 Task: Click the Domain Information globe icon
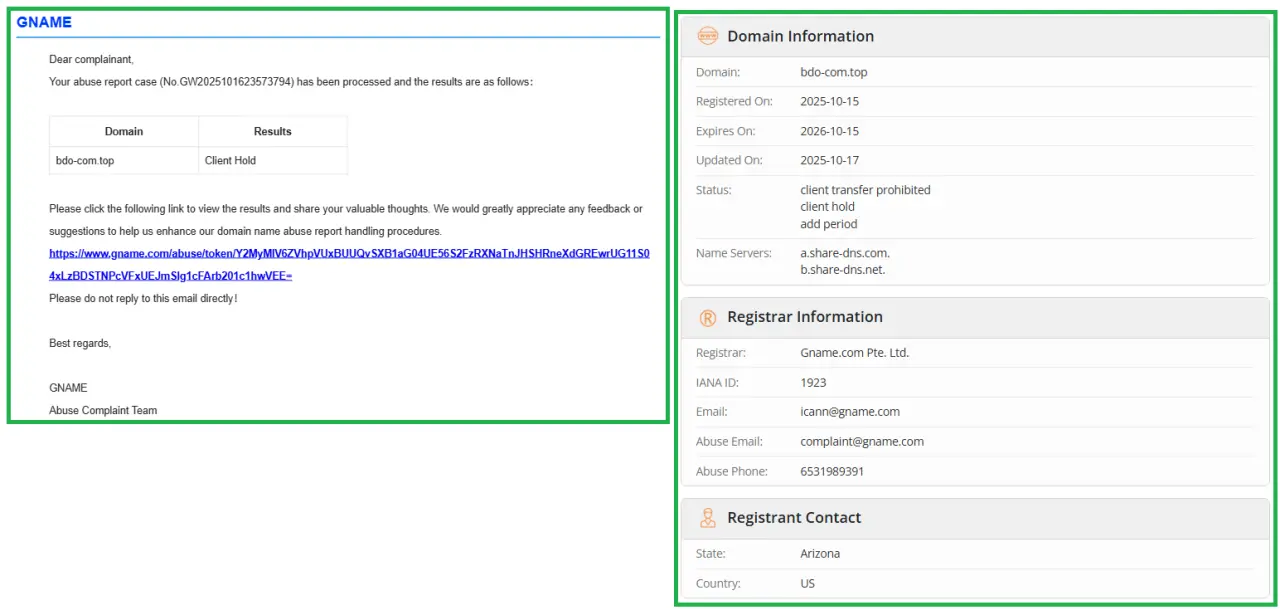(x=707, y=36)
